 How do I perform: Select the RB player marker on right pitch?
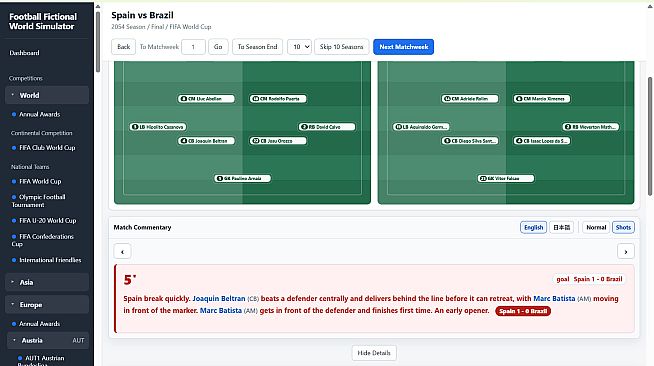click(x=591, y=127)
